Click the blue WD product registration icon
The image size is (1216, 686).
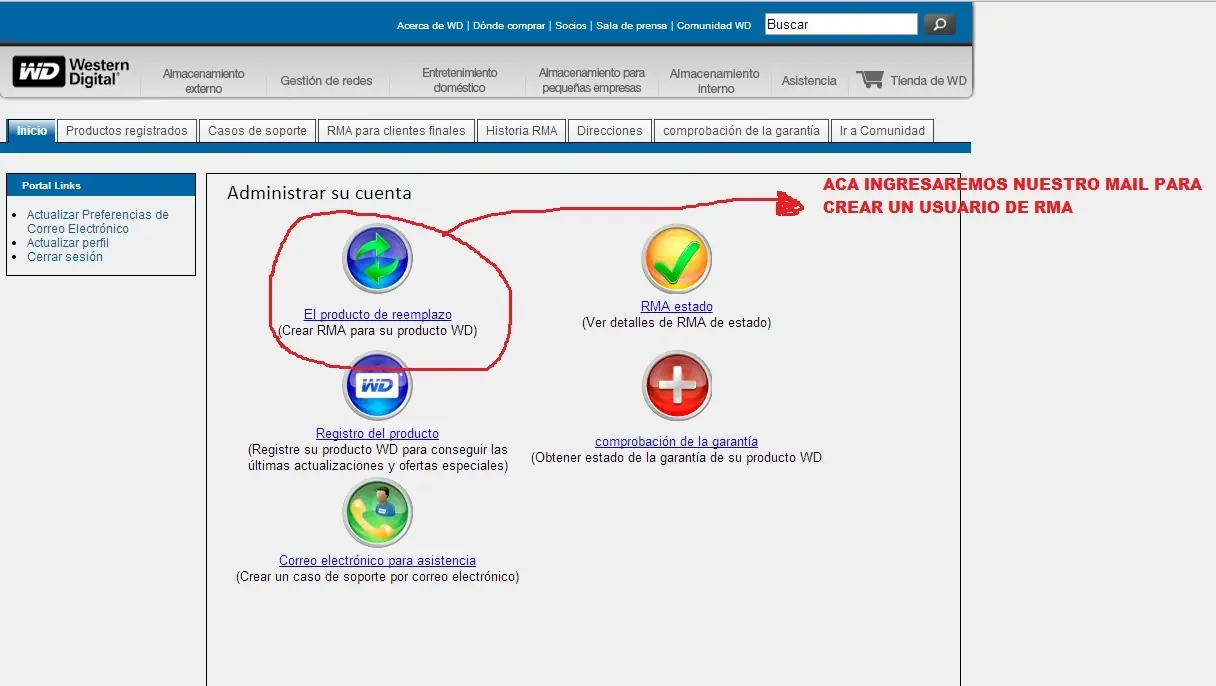377,385
